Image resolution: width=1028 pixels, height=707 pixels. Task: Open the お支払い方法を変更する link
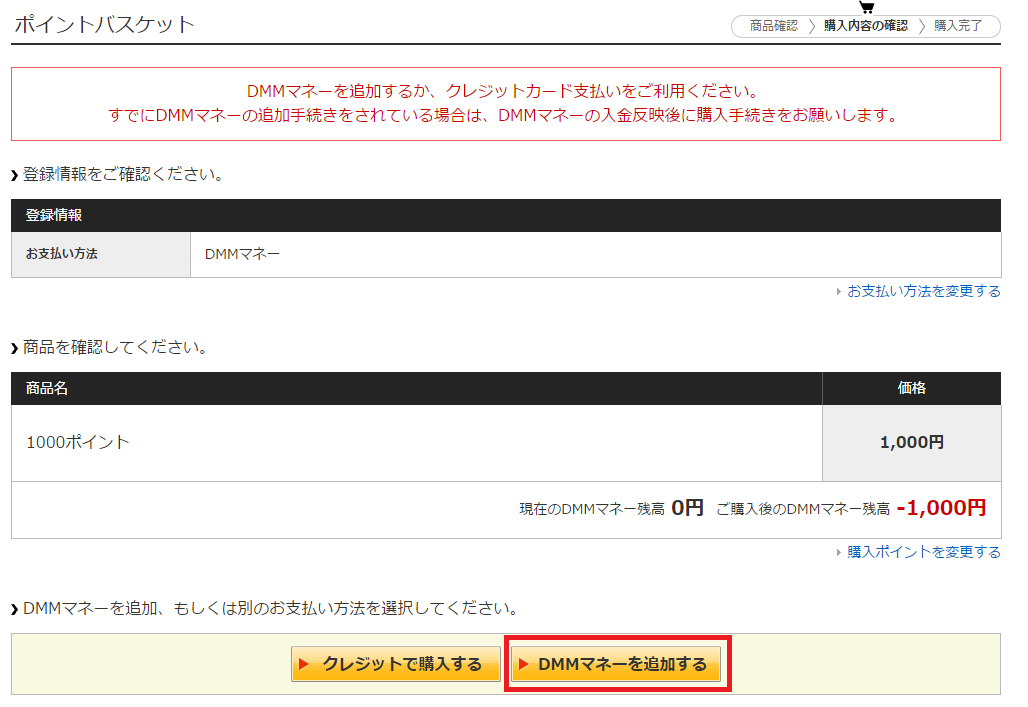point(923,291)
